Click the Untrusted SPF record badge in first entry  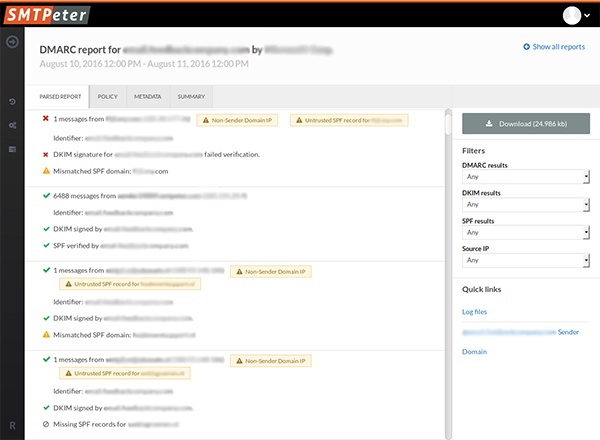(349, 120)
